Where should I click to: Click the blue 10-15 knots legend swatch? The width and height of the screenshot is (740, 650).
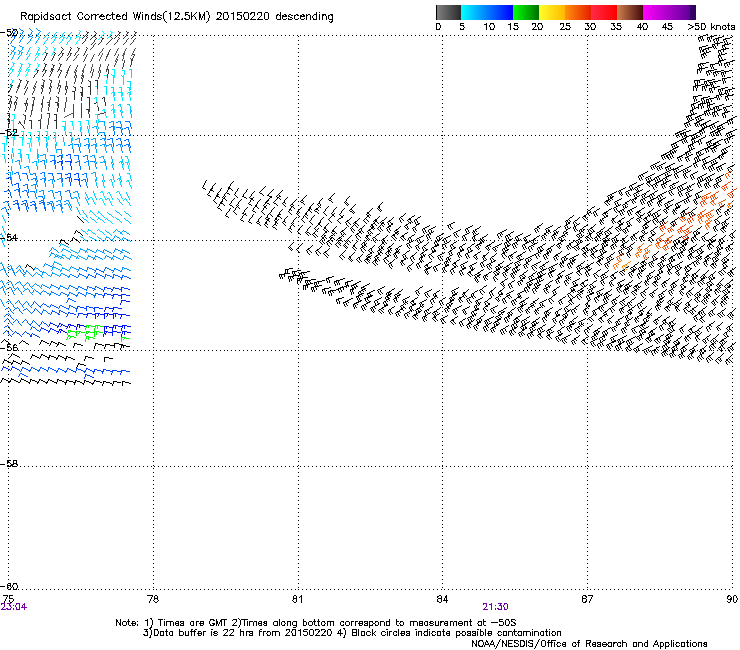500,12
